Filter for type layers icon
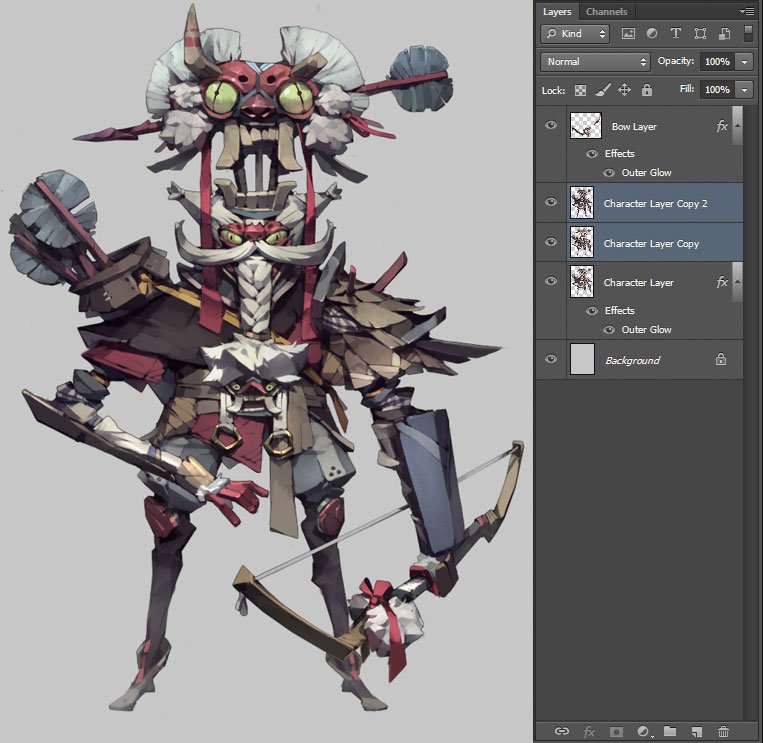This screenshot has height=743, width=763. click(x=675, y=33)
